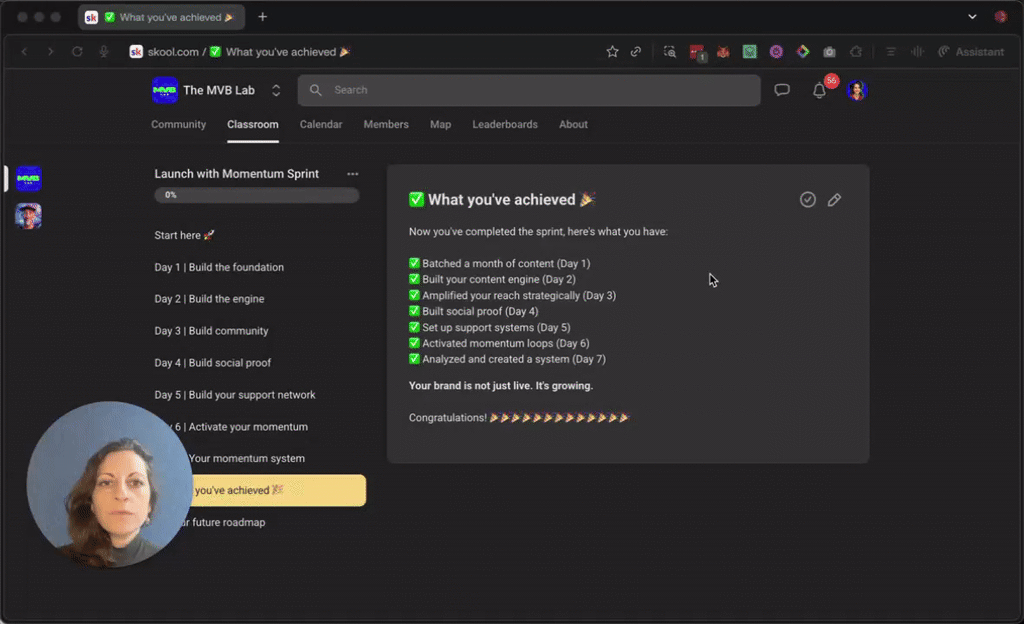Viewport: 1024px width, 624px height.
Task: Select the second group avatar in the sidebar
Action: click(x=29, y=216)
